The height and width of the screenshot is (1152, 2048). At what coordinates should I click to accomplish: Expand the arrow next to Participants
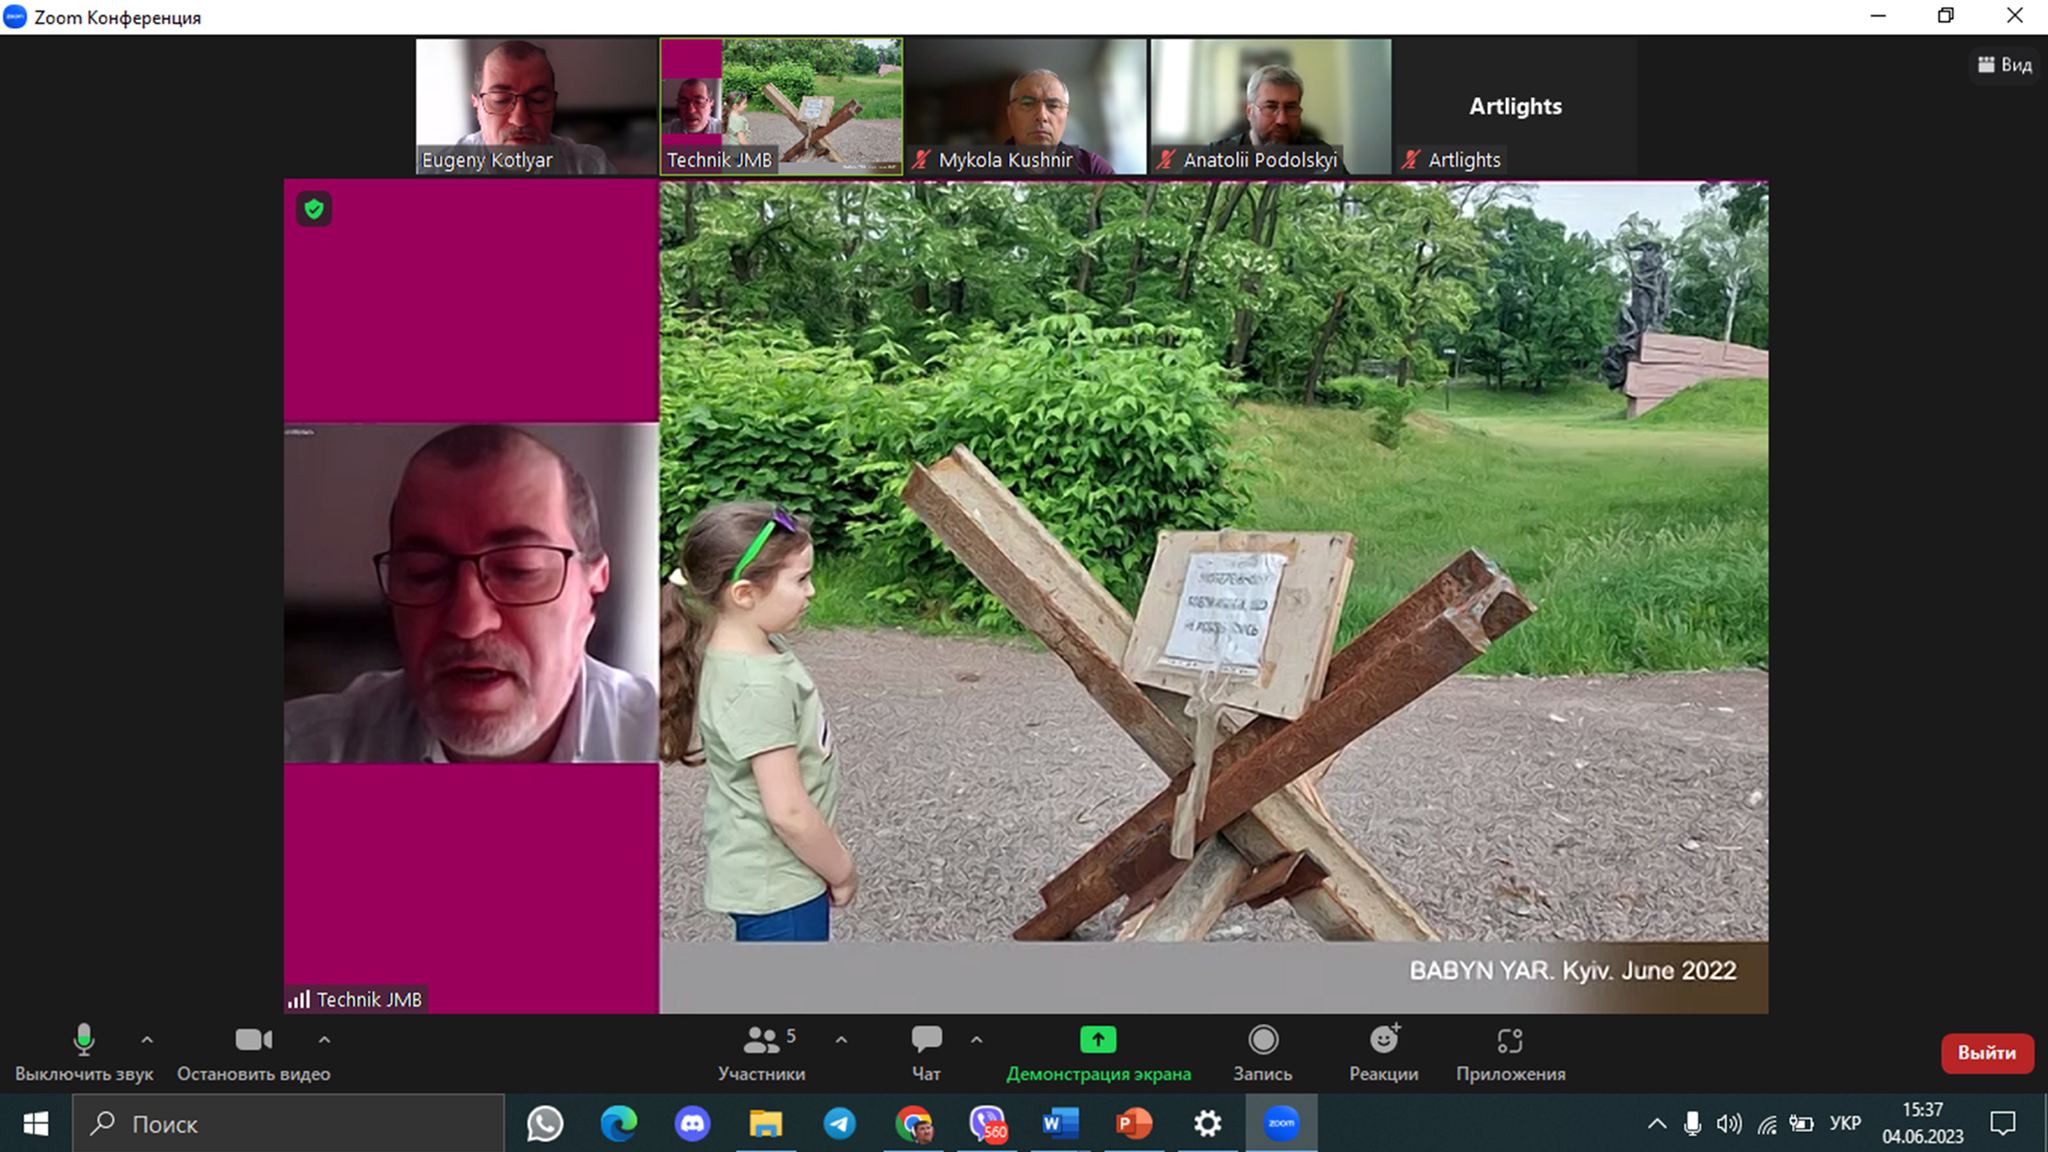[x=841, y=1040]
